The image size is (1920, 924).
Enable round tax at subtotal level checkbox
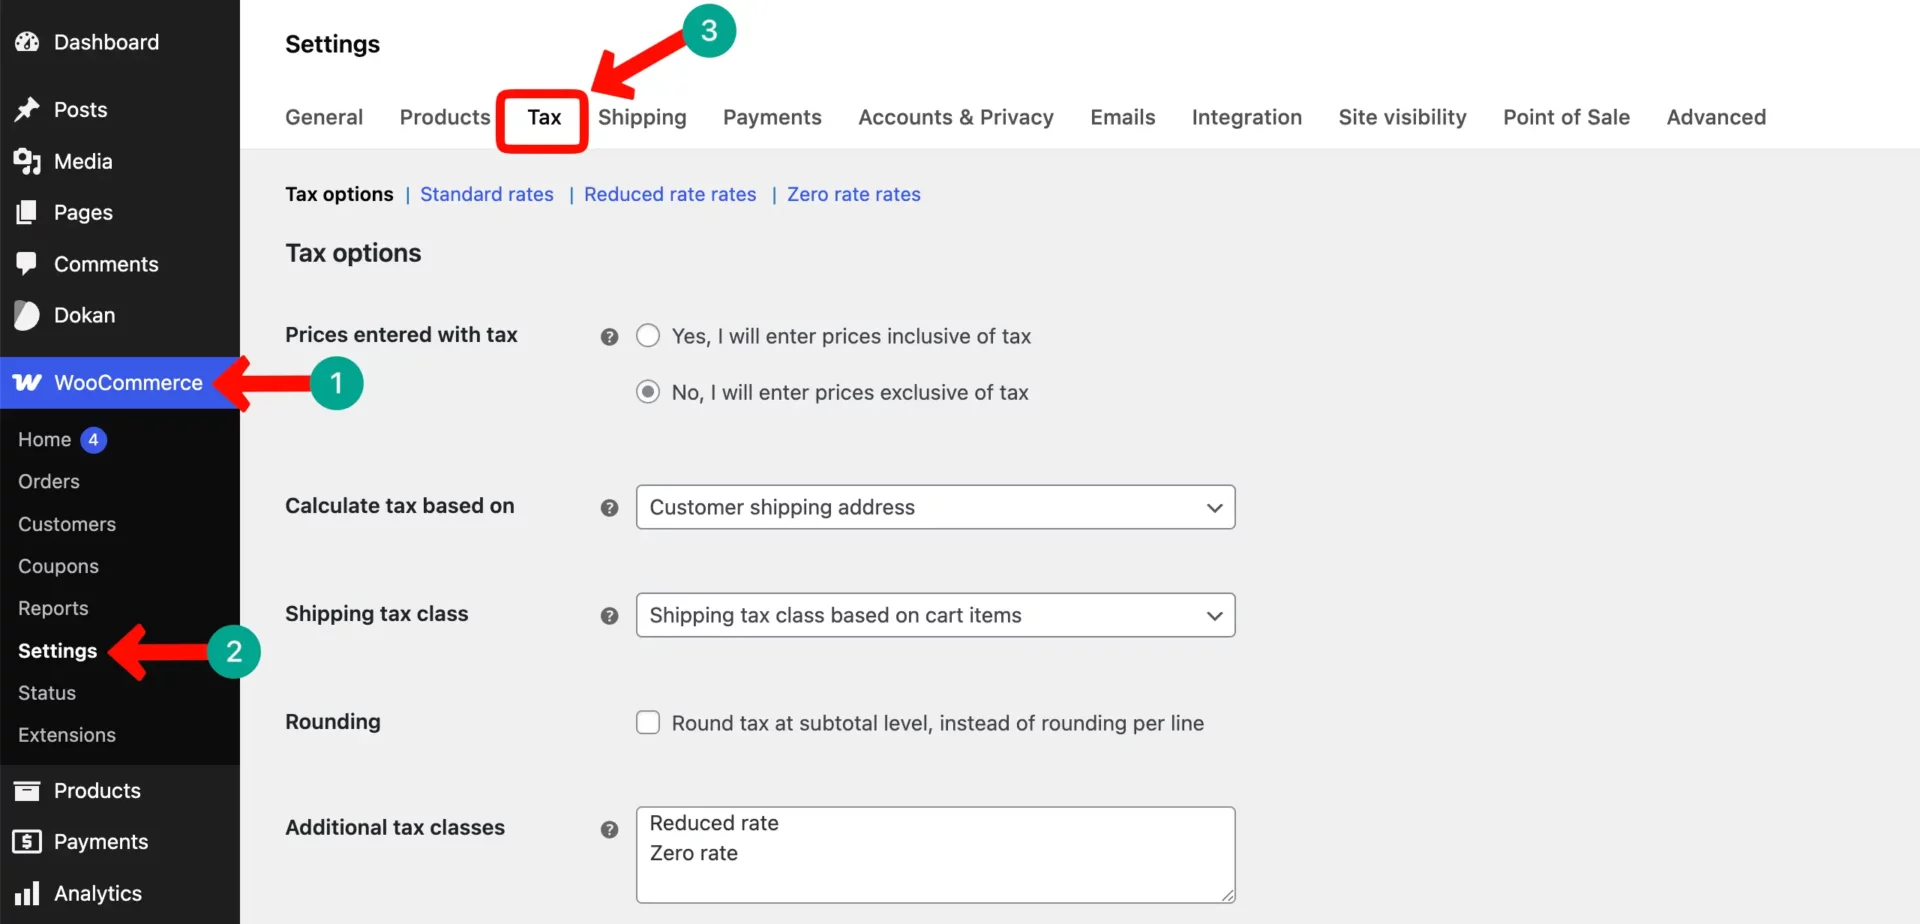click(x=648, y=723)
